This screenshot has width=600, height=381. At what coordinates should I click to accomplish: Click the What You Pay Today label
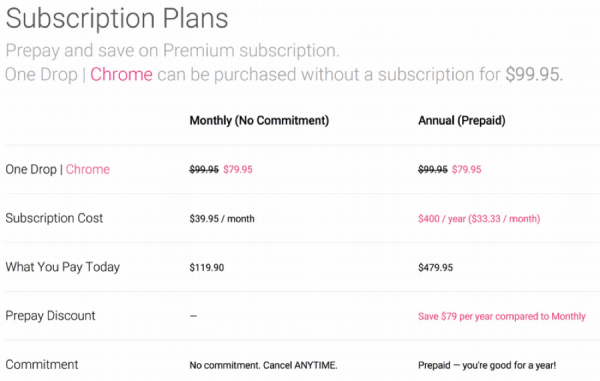click(x=62, y=267)
